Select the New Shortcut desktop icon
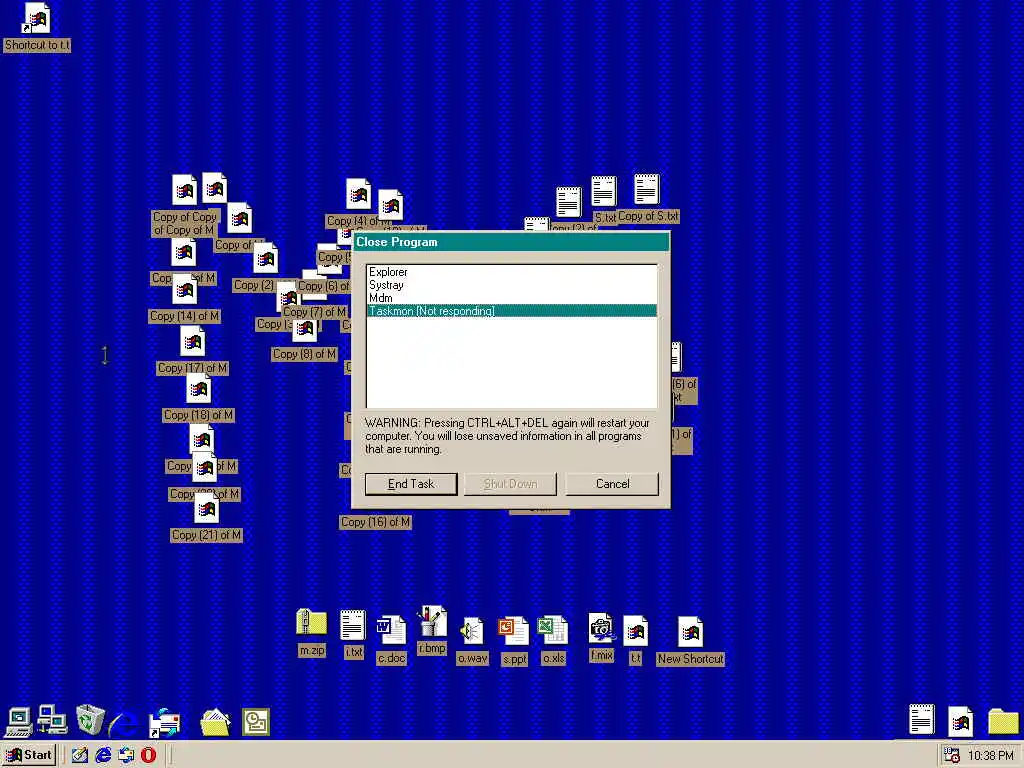 tap(690, 632)
